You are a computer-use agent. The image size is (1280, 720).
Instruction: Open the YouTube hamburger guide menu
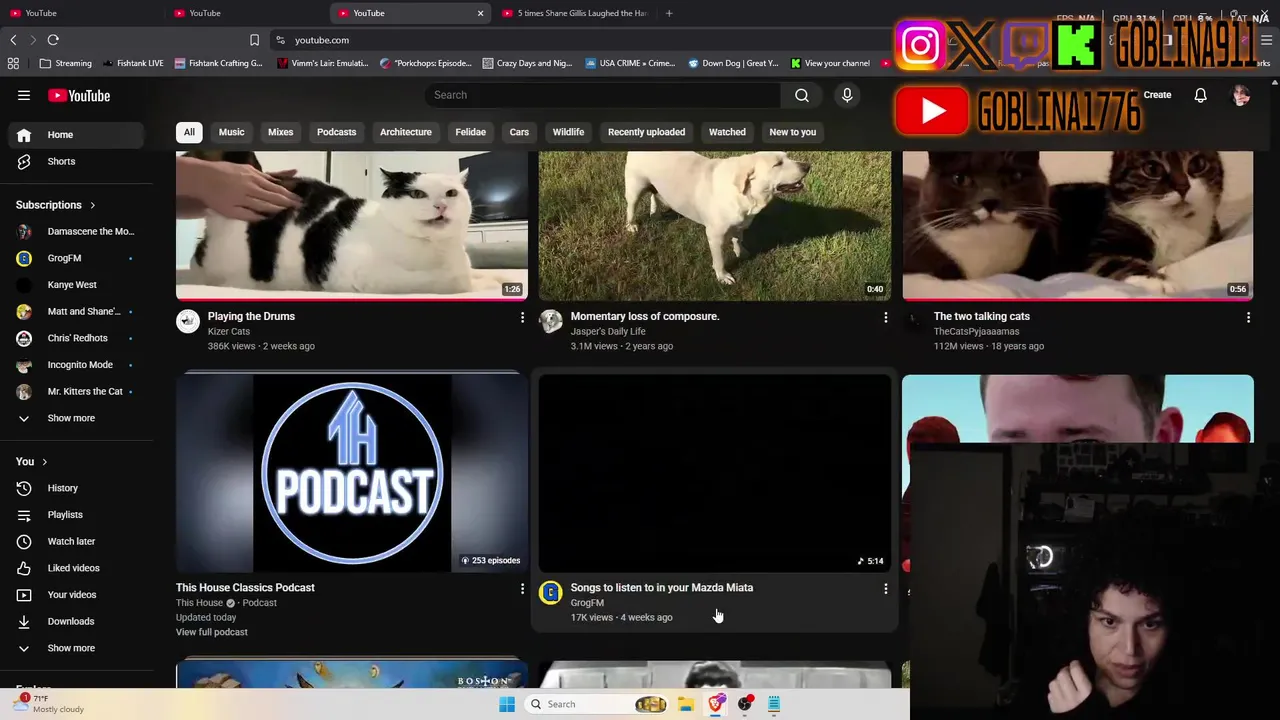24,95
